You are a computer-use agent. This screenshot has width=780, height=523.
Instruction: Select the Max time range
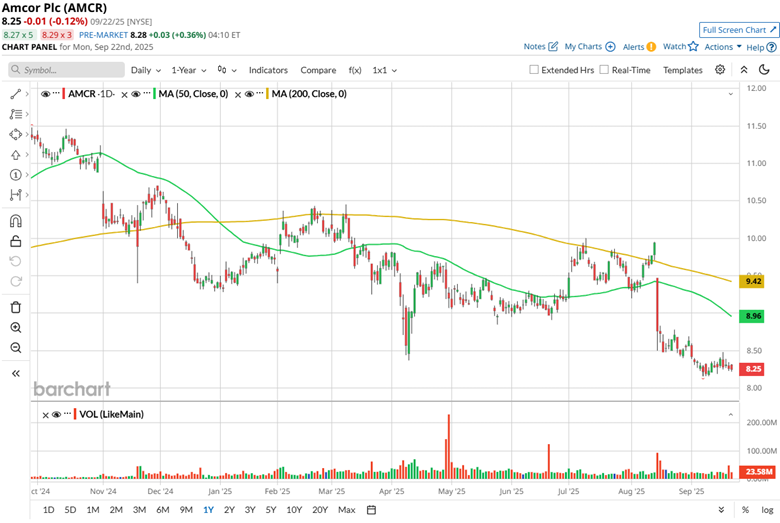point(347,510)
